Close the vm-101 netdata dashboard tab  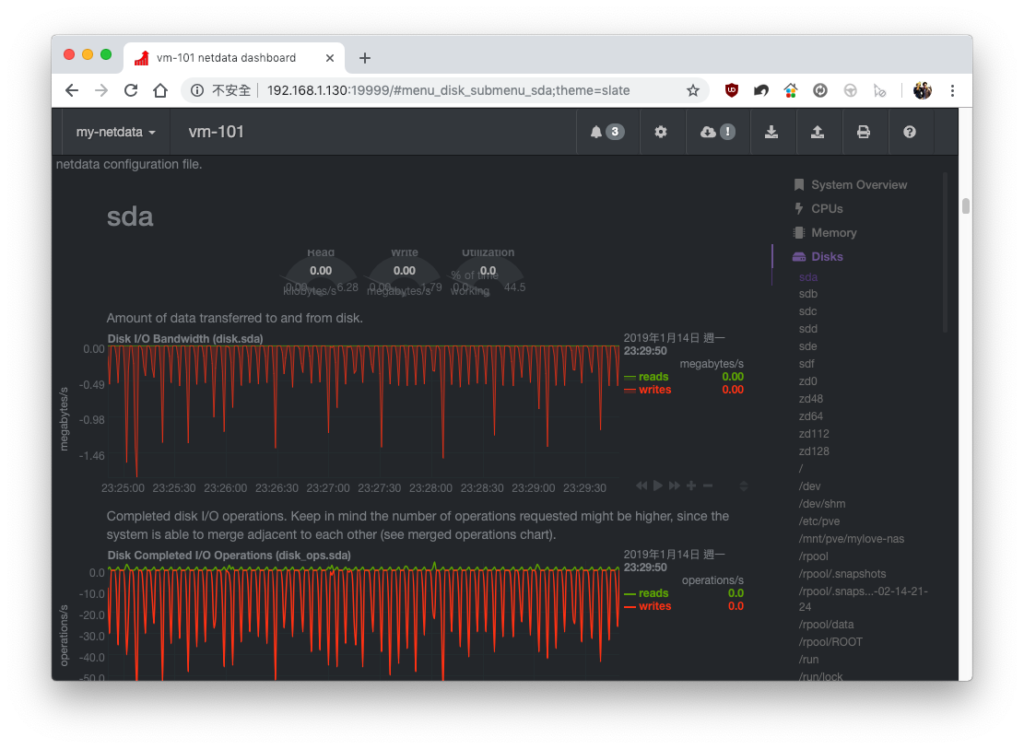[330, 58]
